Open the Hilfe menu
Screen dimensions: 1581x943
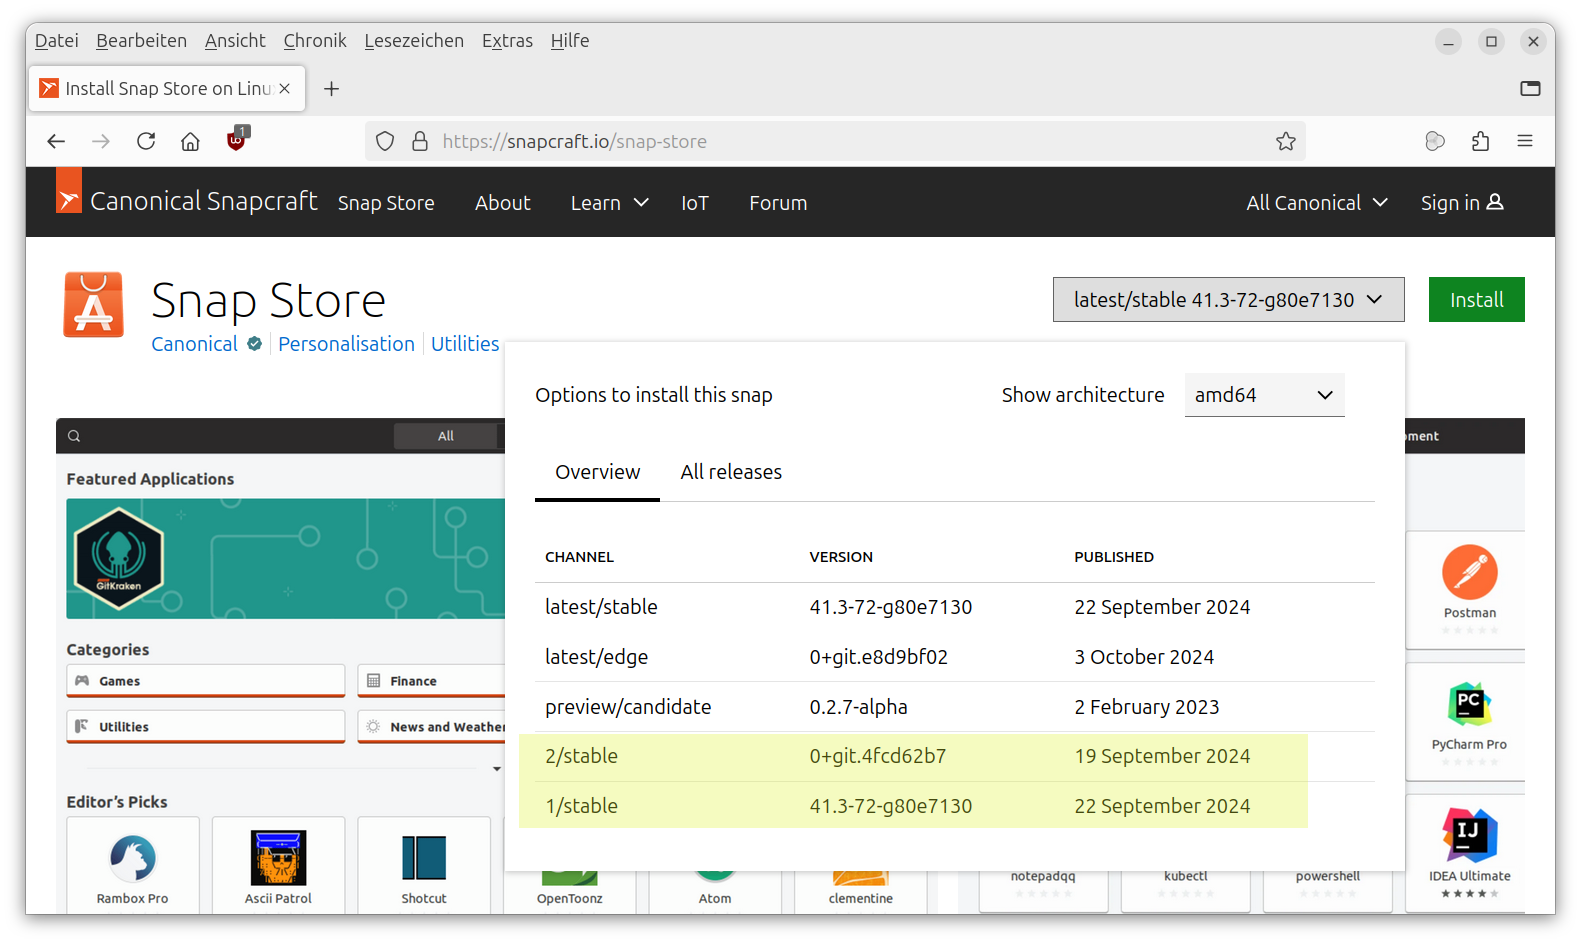[x=570, y=41]
